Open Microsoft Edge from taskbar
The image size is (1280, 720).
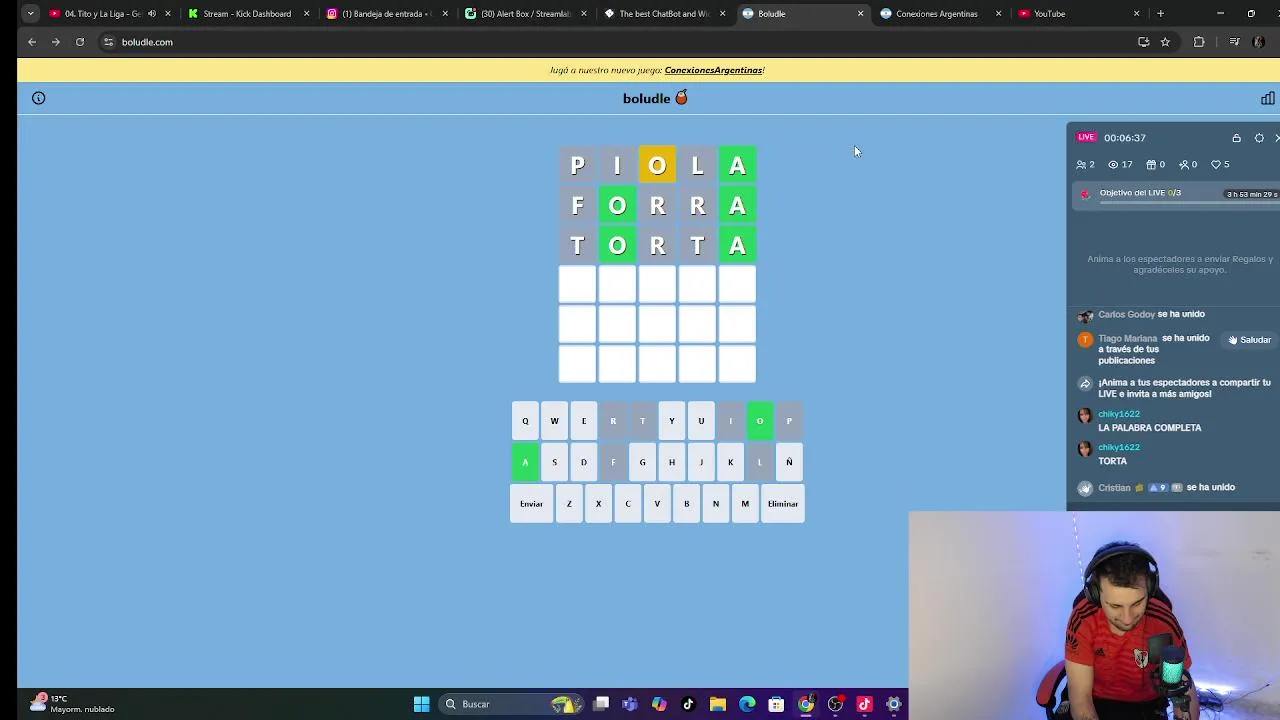[747, 704]
